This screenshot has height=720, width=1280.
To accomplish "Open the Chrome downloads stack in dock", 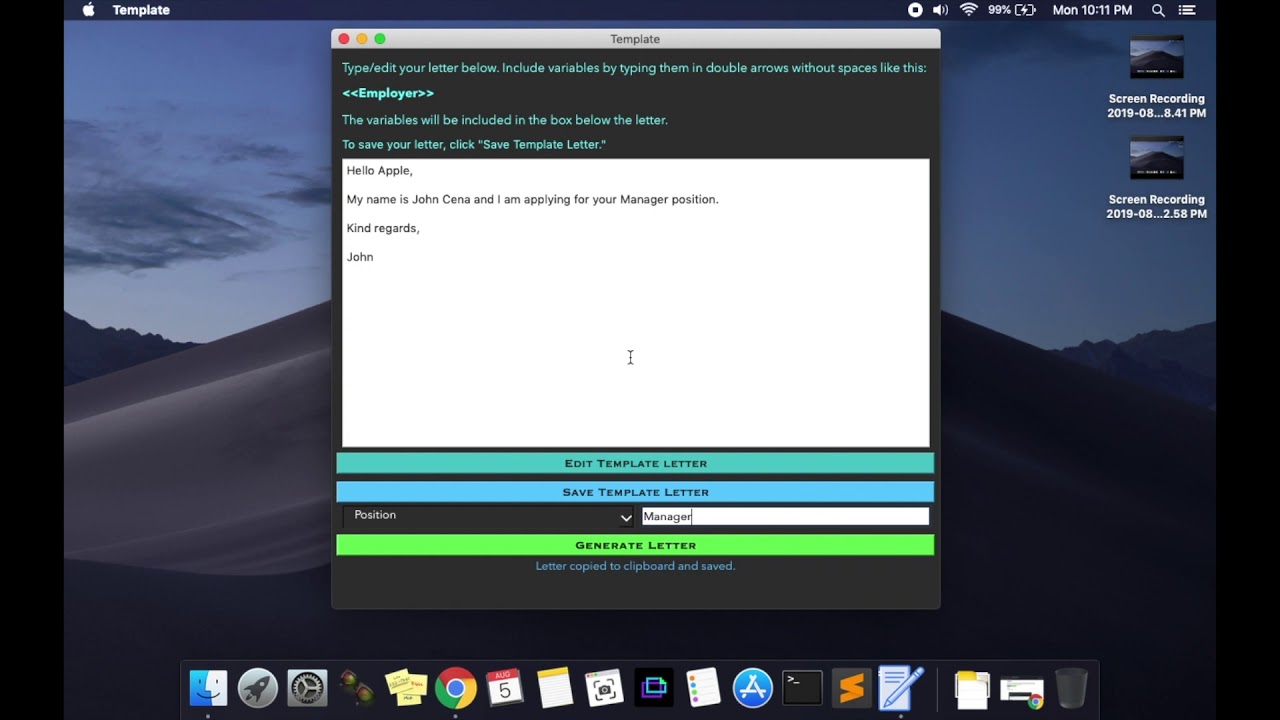I will click(x=1021, y=688).
